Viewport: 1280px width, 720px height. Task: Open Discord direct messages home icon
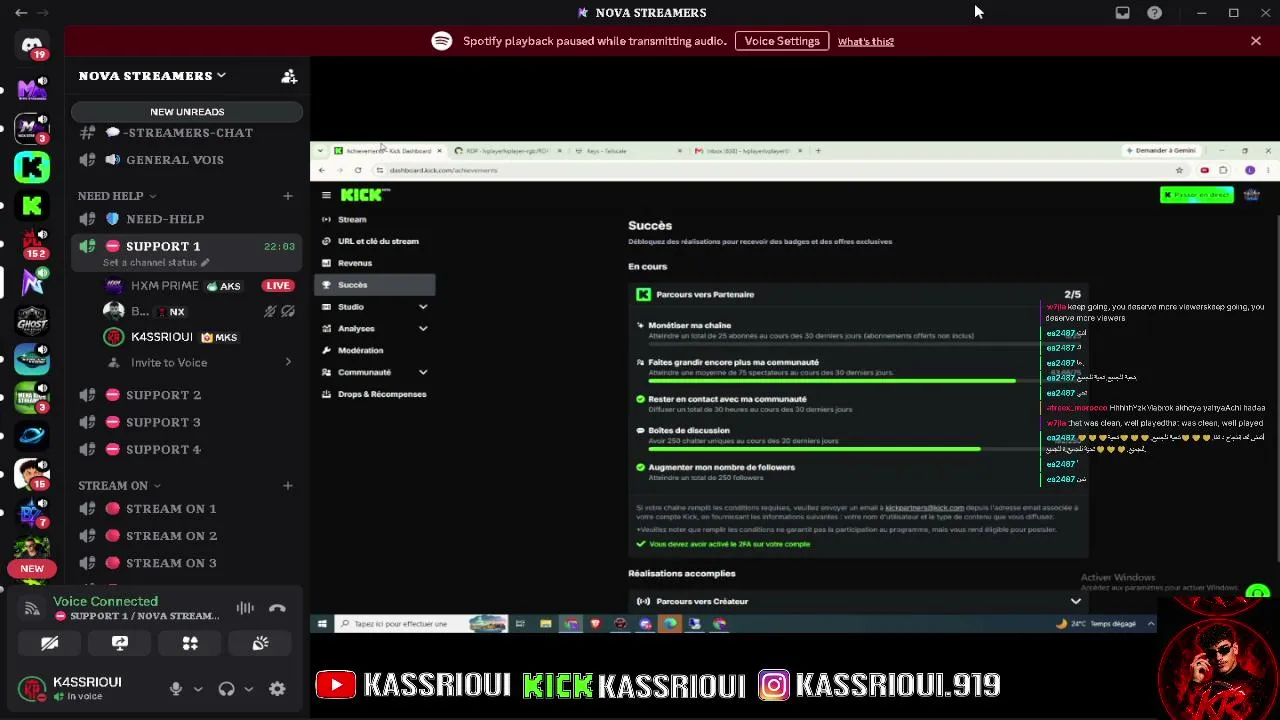click(32, 46)
